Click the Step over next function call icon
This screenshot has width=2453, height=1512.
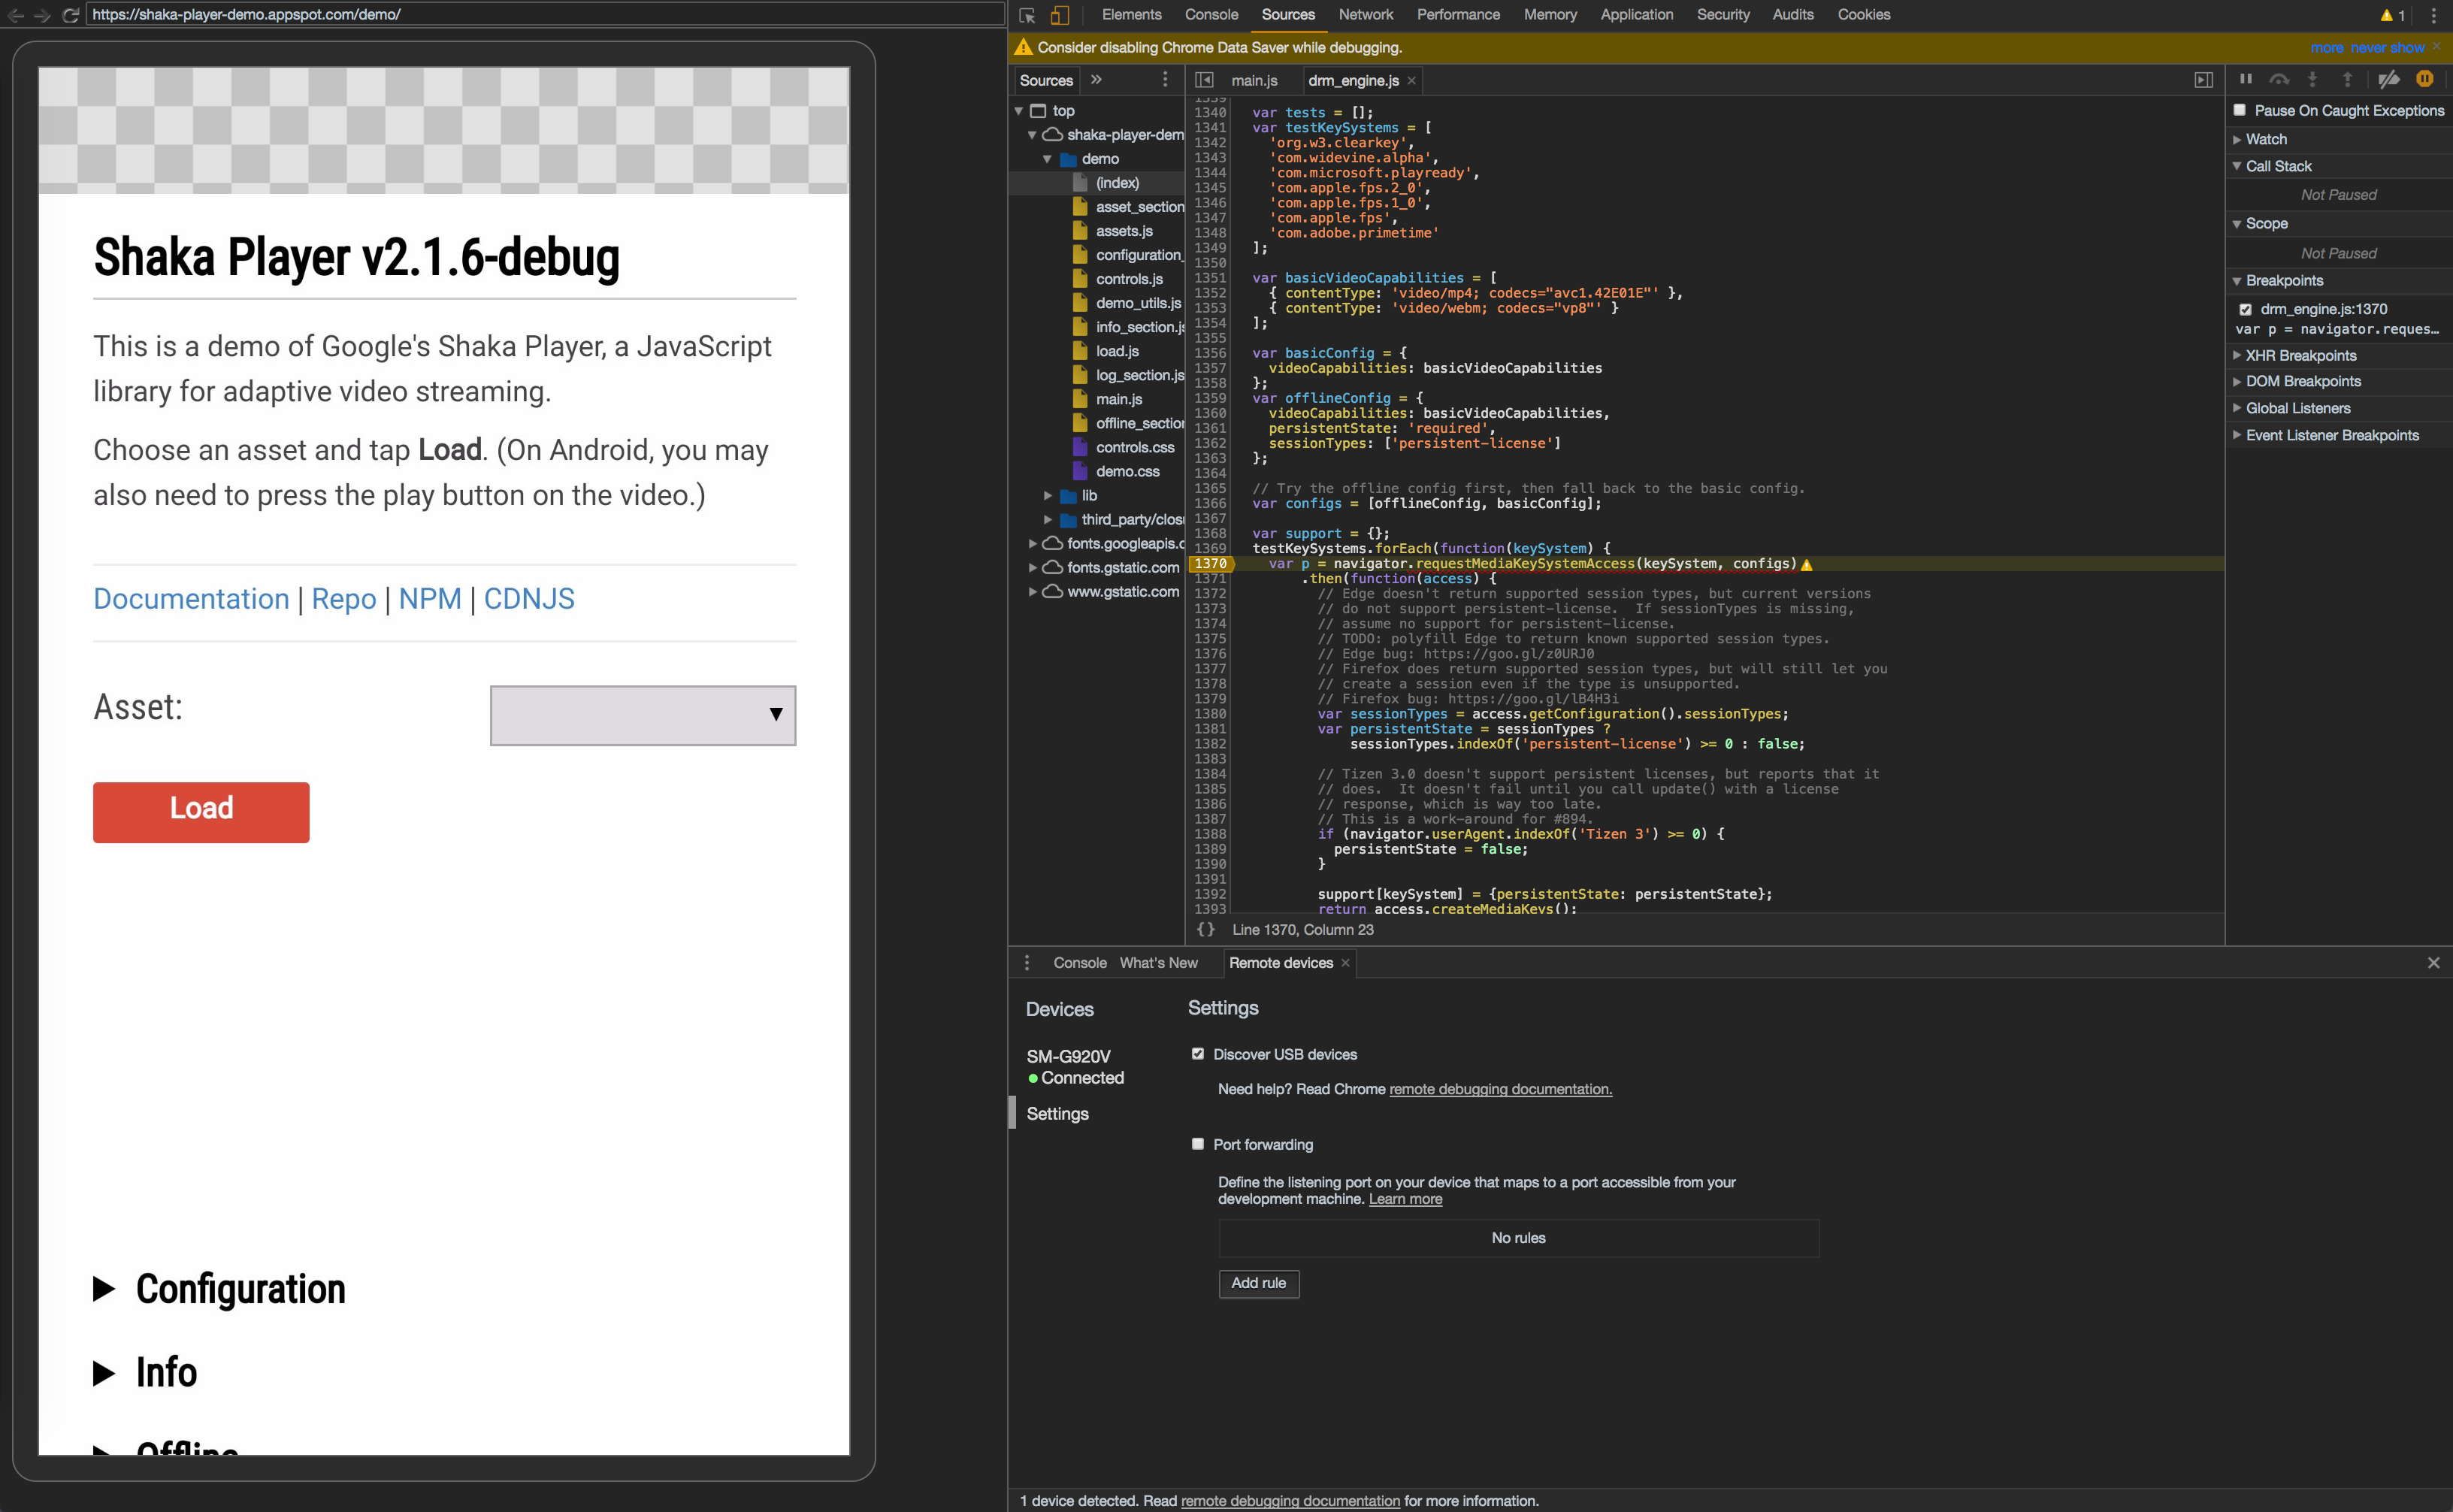2279,80
